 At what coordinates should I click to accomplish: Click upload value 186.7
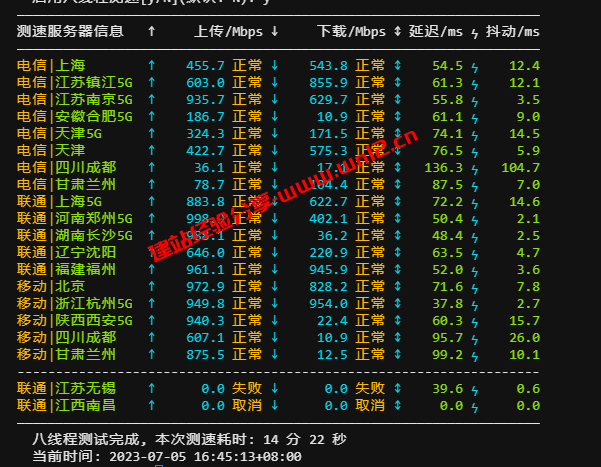205,117
